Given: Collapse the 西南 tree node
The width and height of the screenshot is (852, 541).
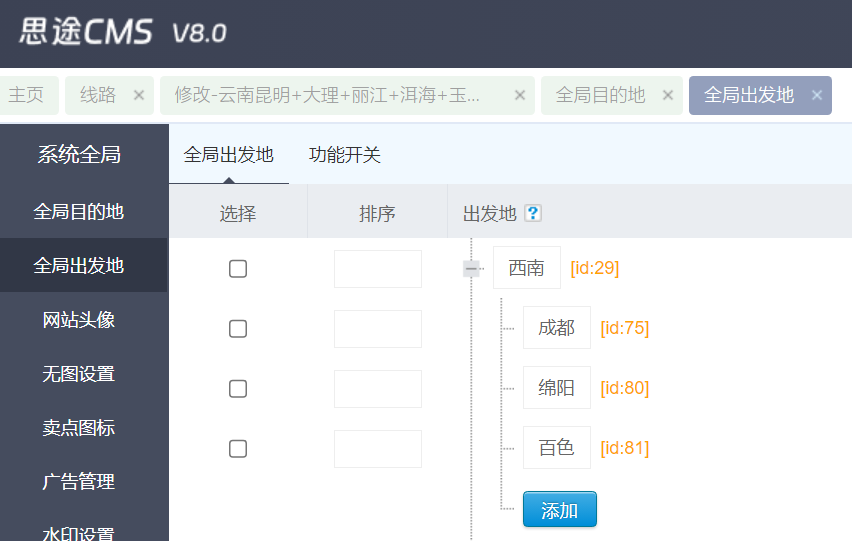Looking at the screenshot, I should coord(471,268).
